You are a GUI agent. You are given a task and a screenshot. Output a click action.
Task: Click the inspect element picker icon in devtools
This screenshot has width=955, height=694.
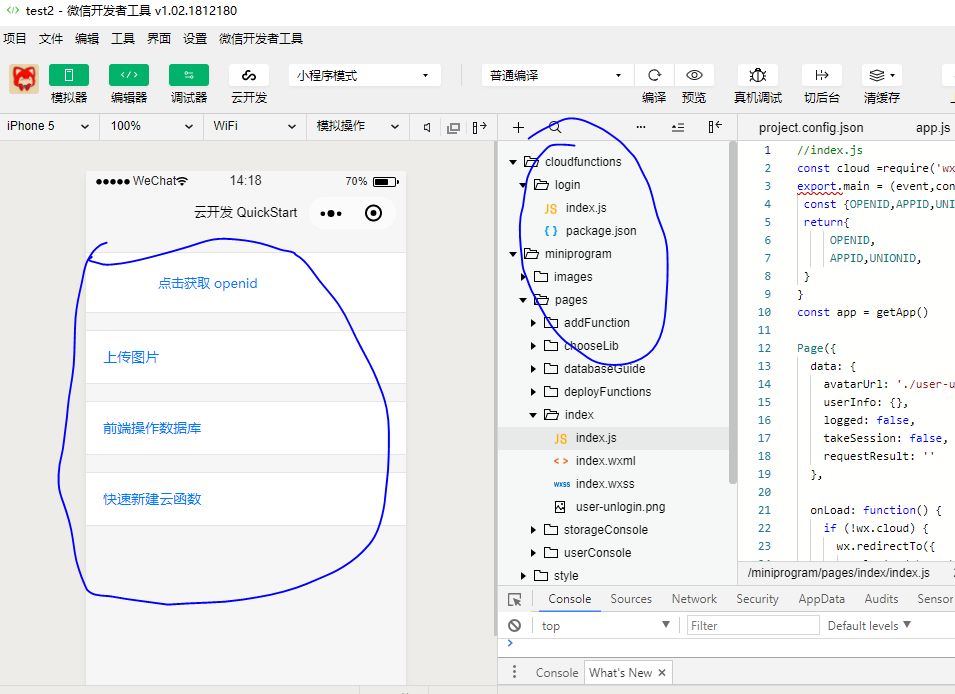[x=515, y=600]
